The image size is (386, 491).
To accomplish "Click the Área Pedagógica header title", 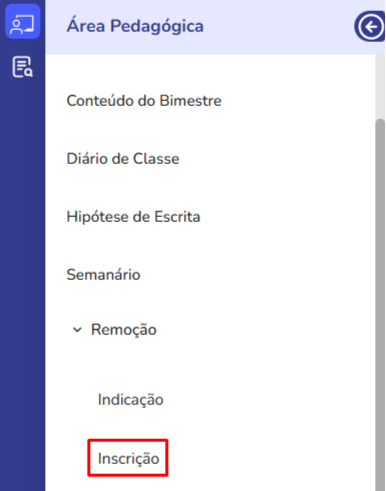I will pos(135,26).
